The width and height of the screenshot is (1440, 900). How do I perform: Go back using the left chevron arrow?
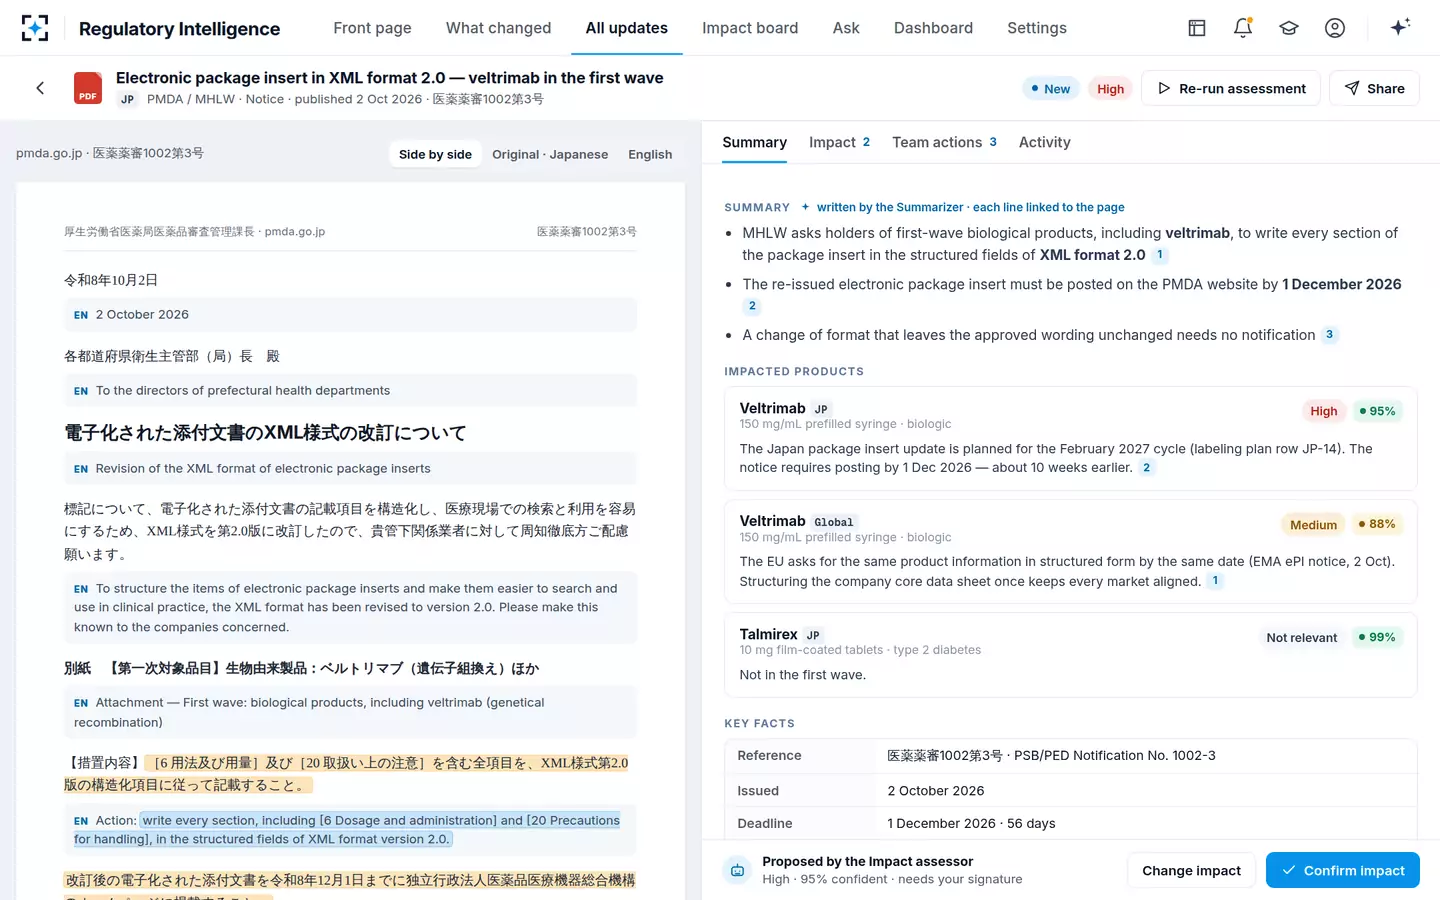coord(40,88)
